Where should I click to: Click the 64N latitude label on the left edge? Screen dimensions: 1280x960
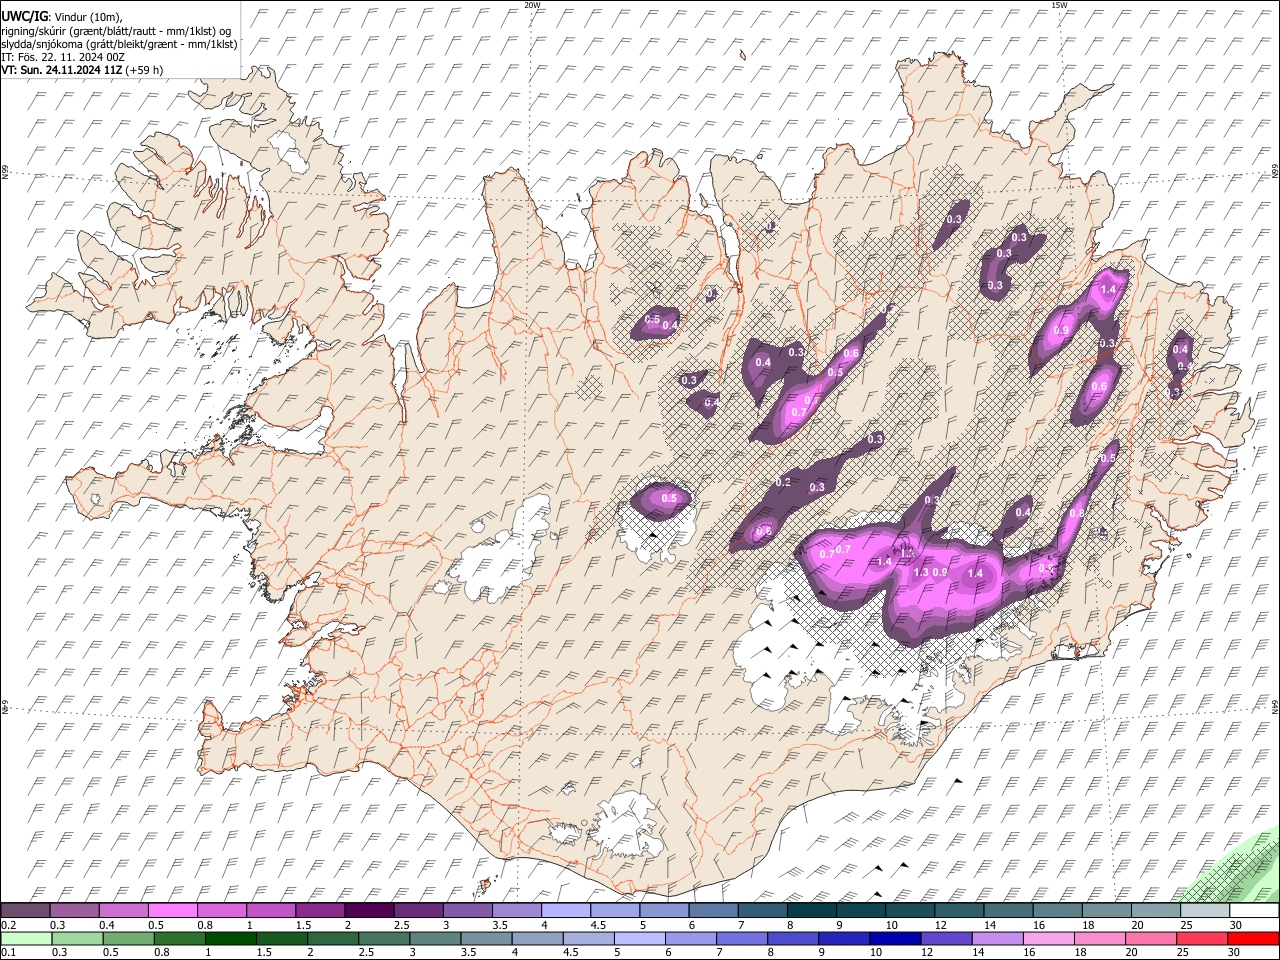coord(5,708)
